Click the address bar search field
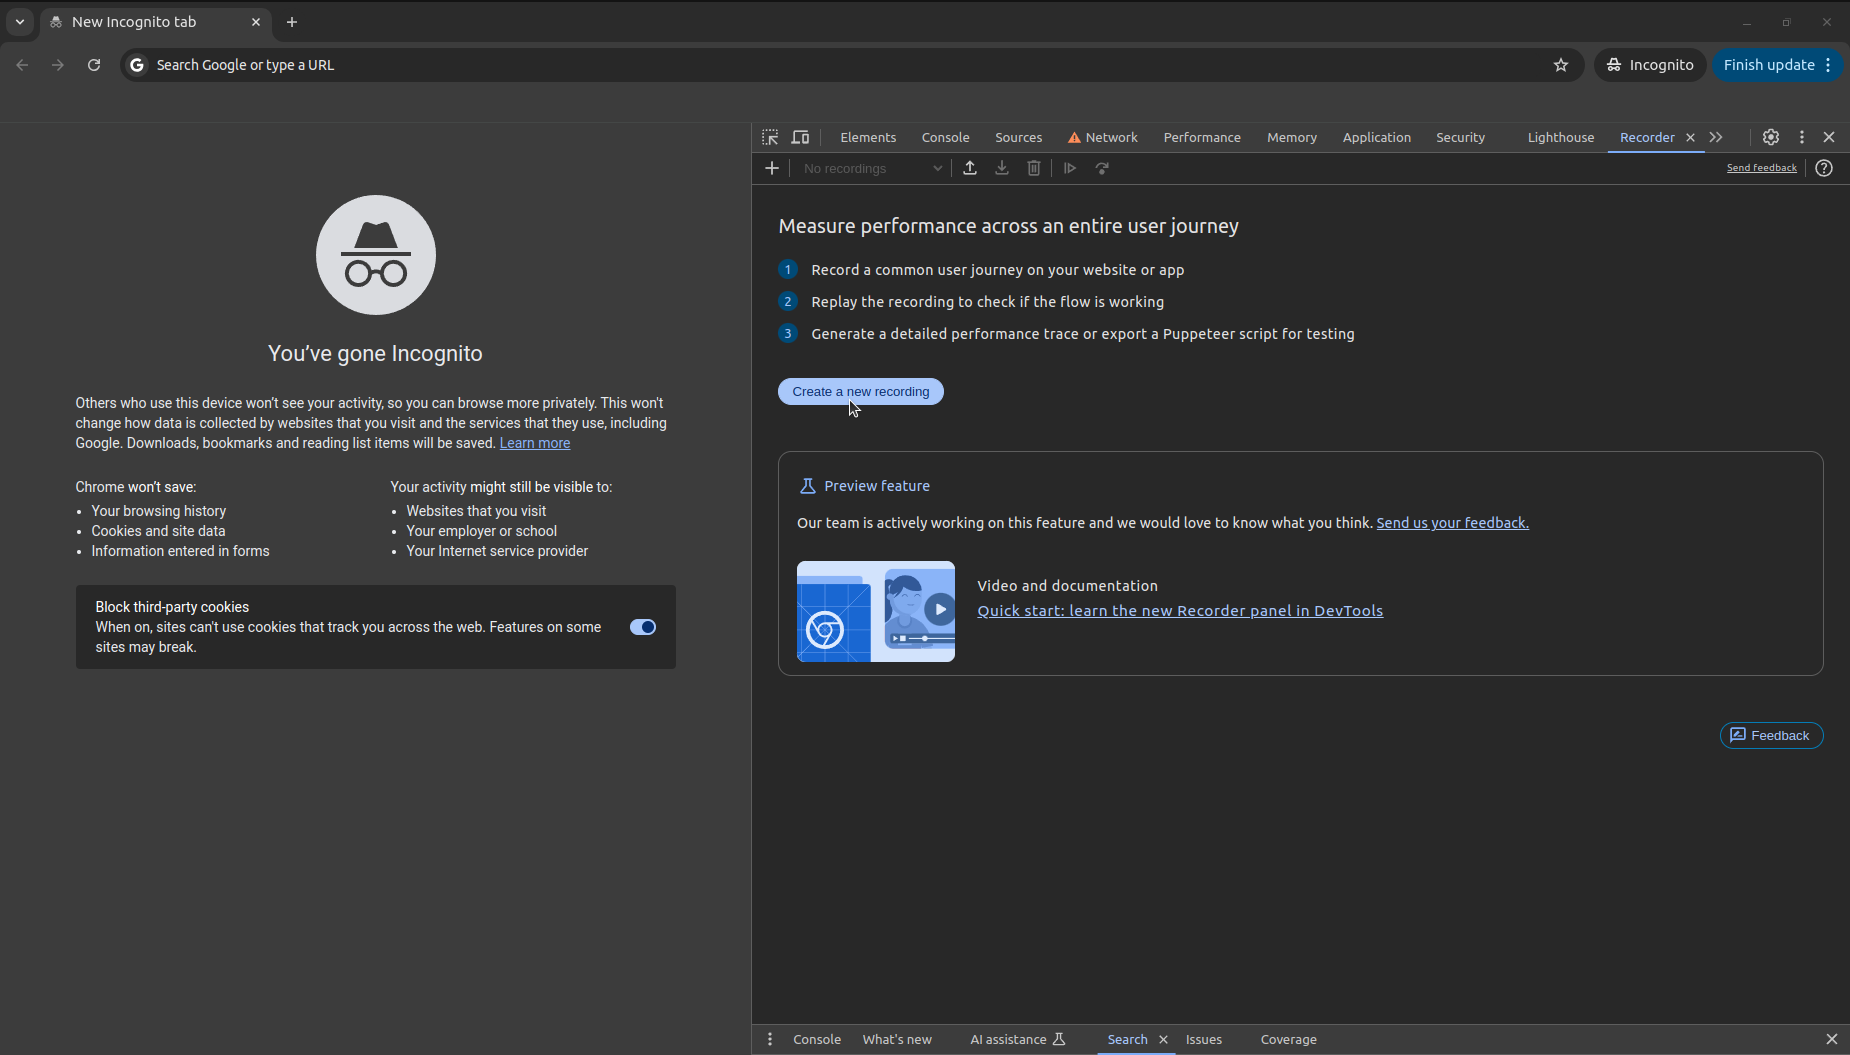 pos(840,65)
